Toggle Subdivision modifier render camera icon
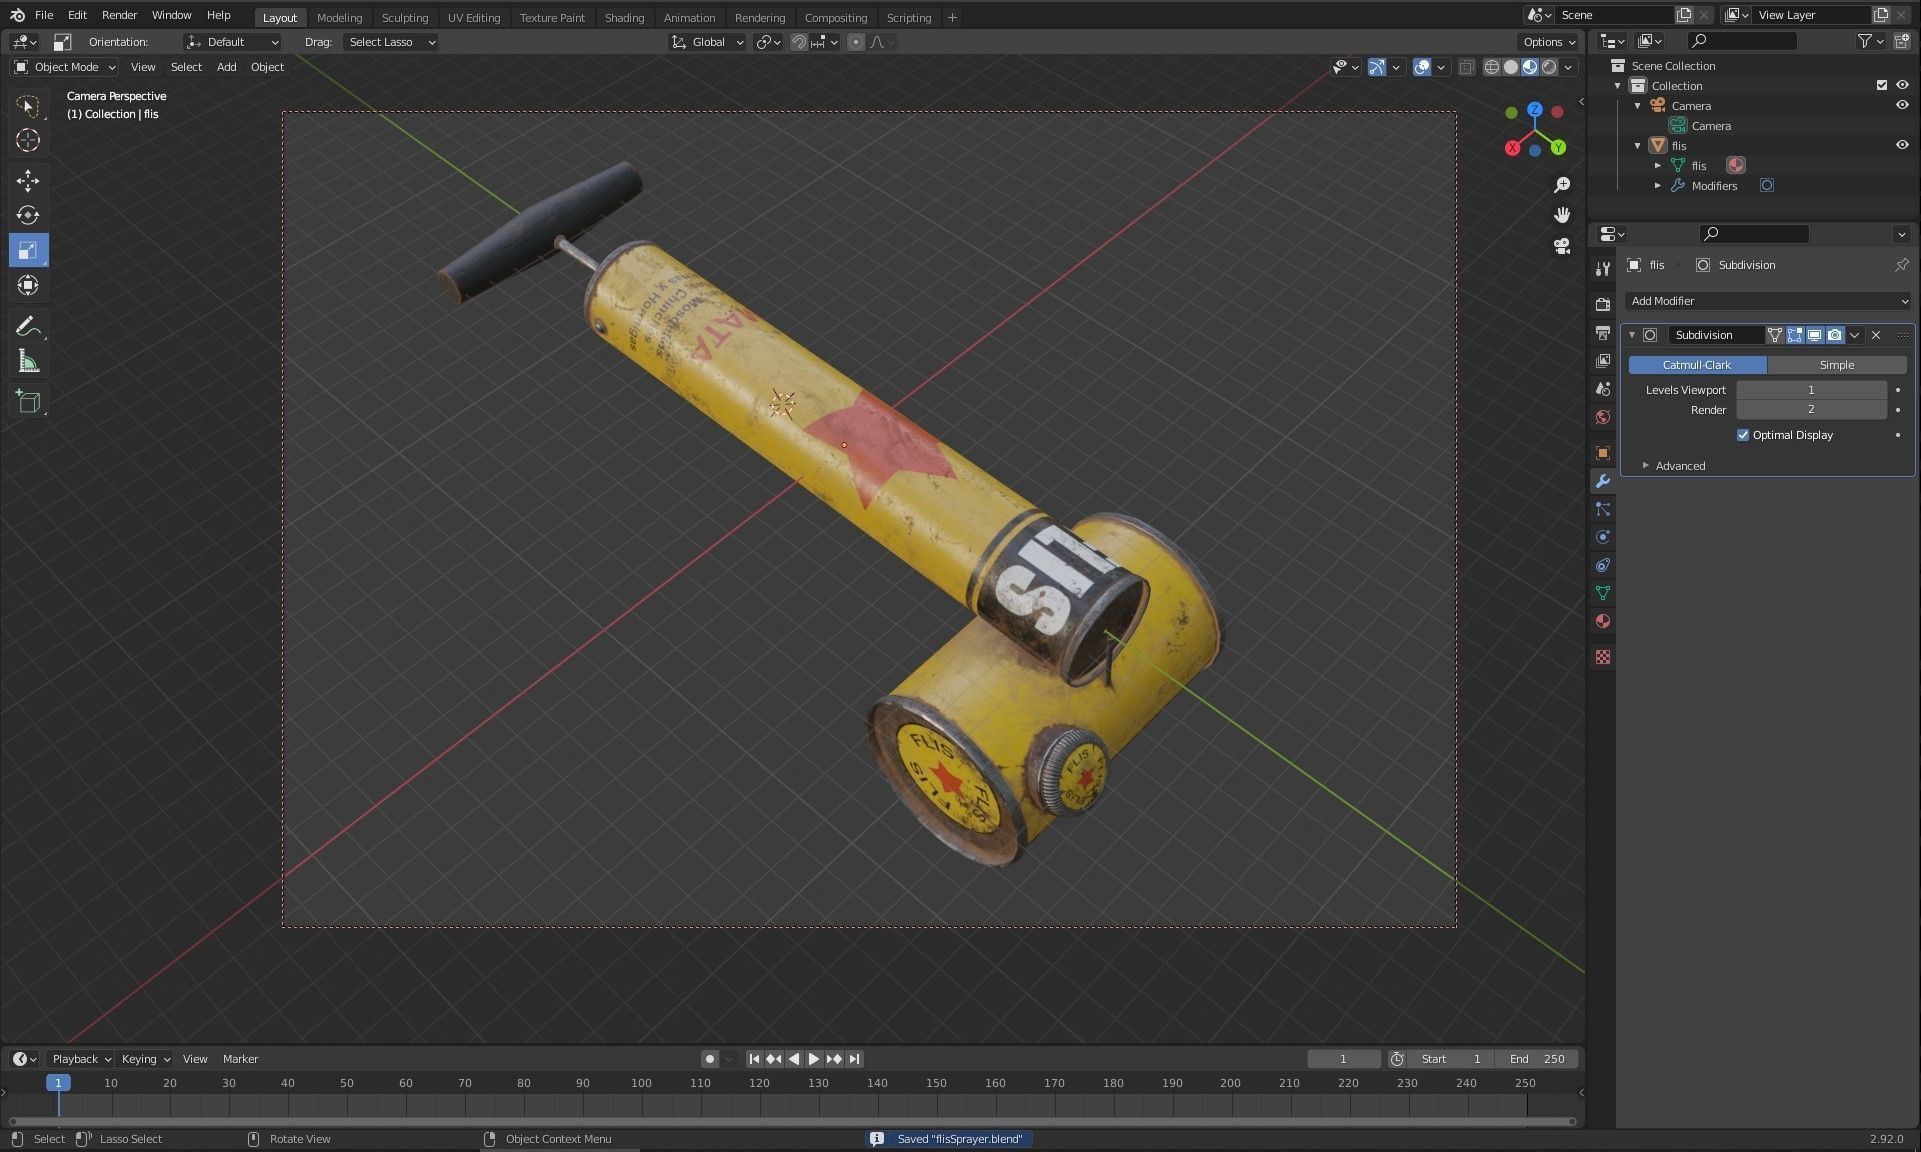Screen dimensions: 1921x1152 tap(1834, 335)
